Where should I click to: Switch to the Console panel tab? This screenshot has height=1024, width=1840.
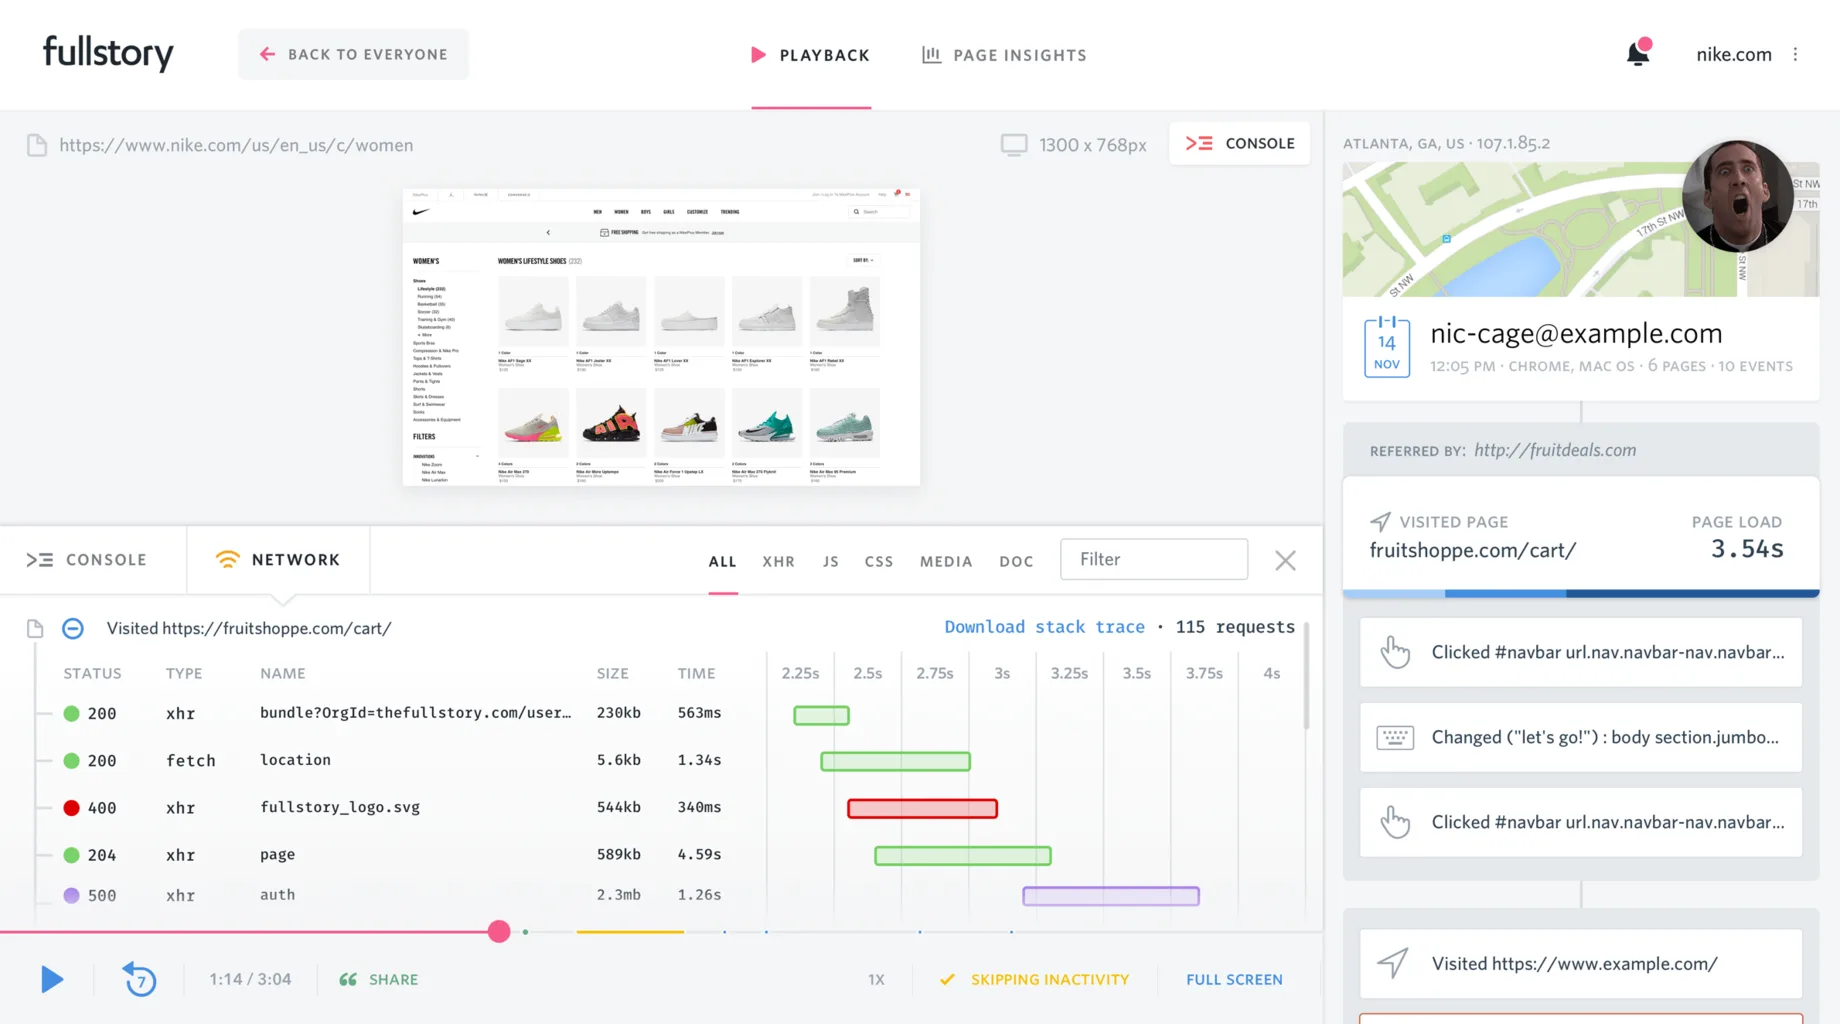(87, 560)
